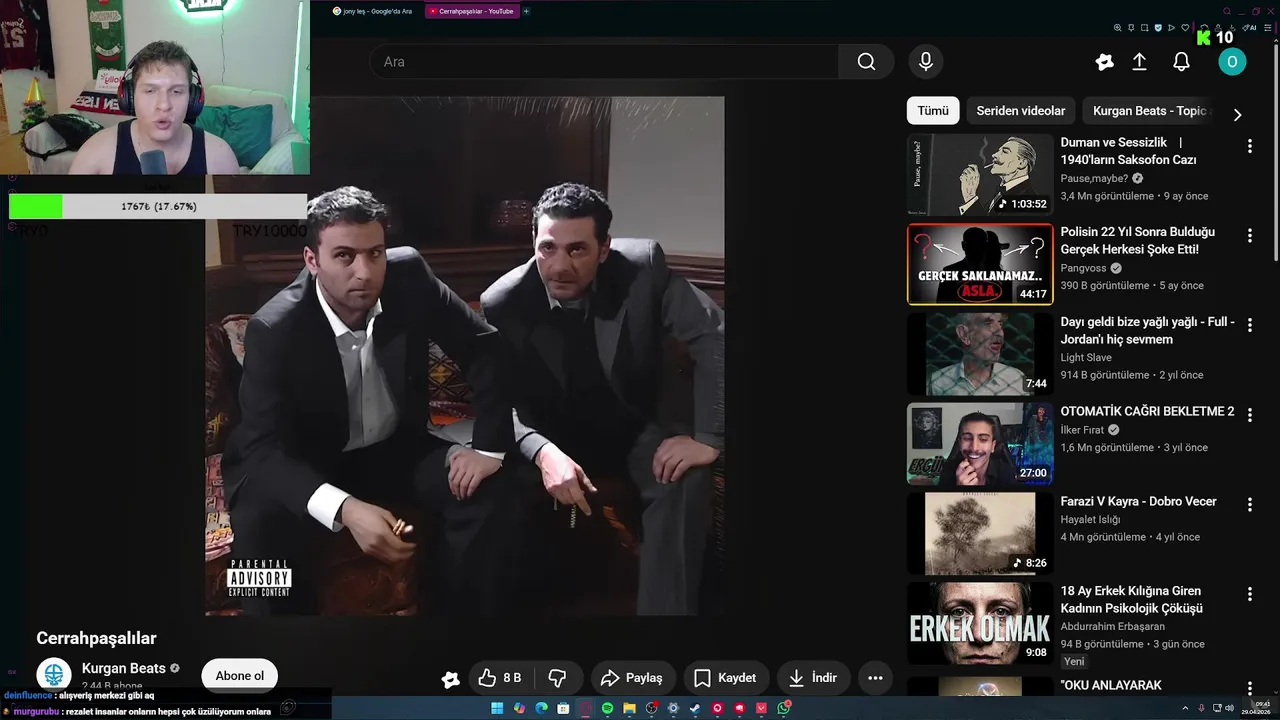Viewport: 1280px width, 720px height.
Task: Click the Light Slave channel name
Action: click(1086, 357)
